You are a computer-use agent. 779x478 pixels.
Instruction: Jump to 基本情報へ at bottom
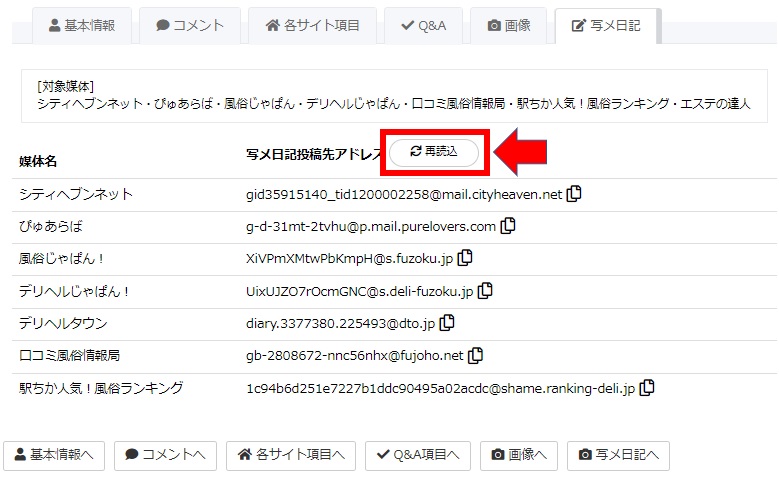point(54,455)
